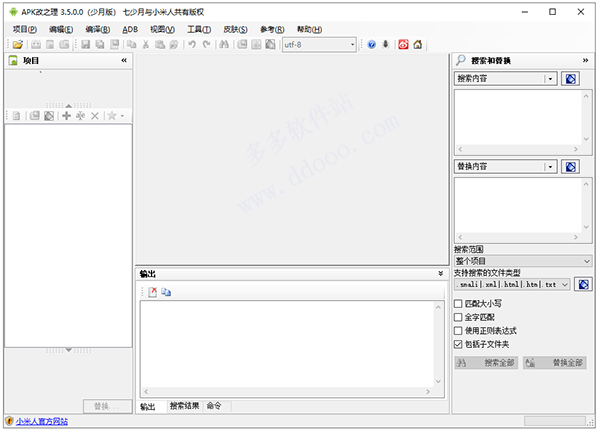Switch to the 输出 tab at bottom

[x=148, y=407]
